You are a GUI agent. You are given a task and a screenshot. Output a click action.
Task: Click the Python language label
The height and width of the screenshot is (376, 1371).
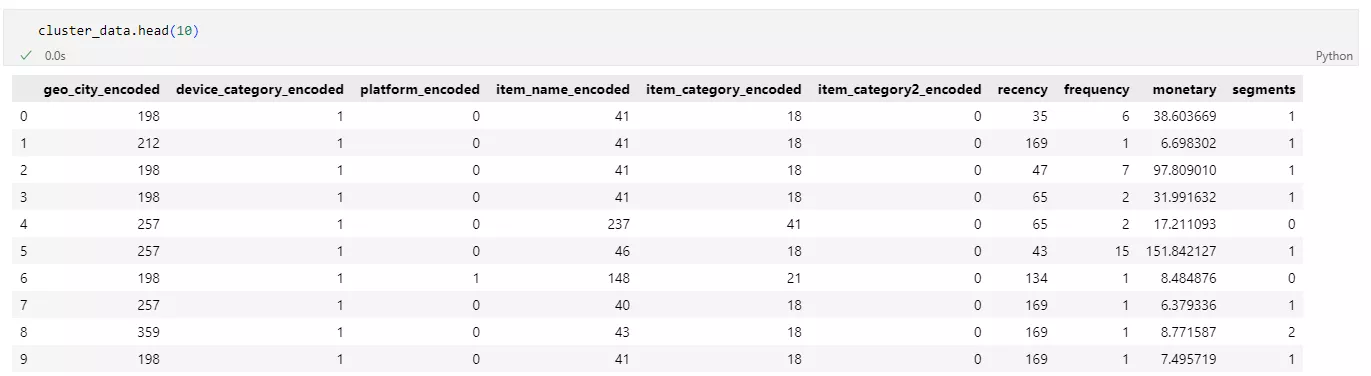click(x=1334, y=56)
